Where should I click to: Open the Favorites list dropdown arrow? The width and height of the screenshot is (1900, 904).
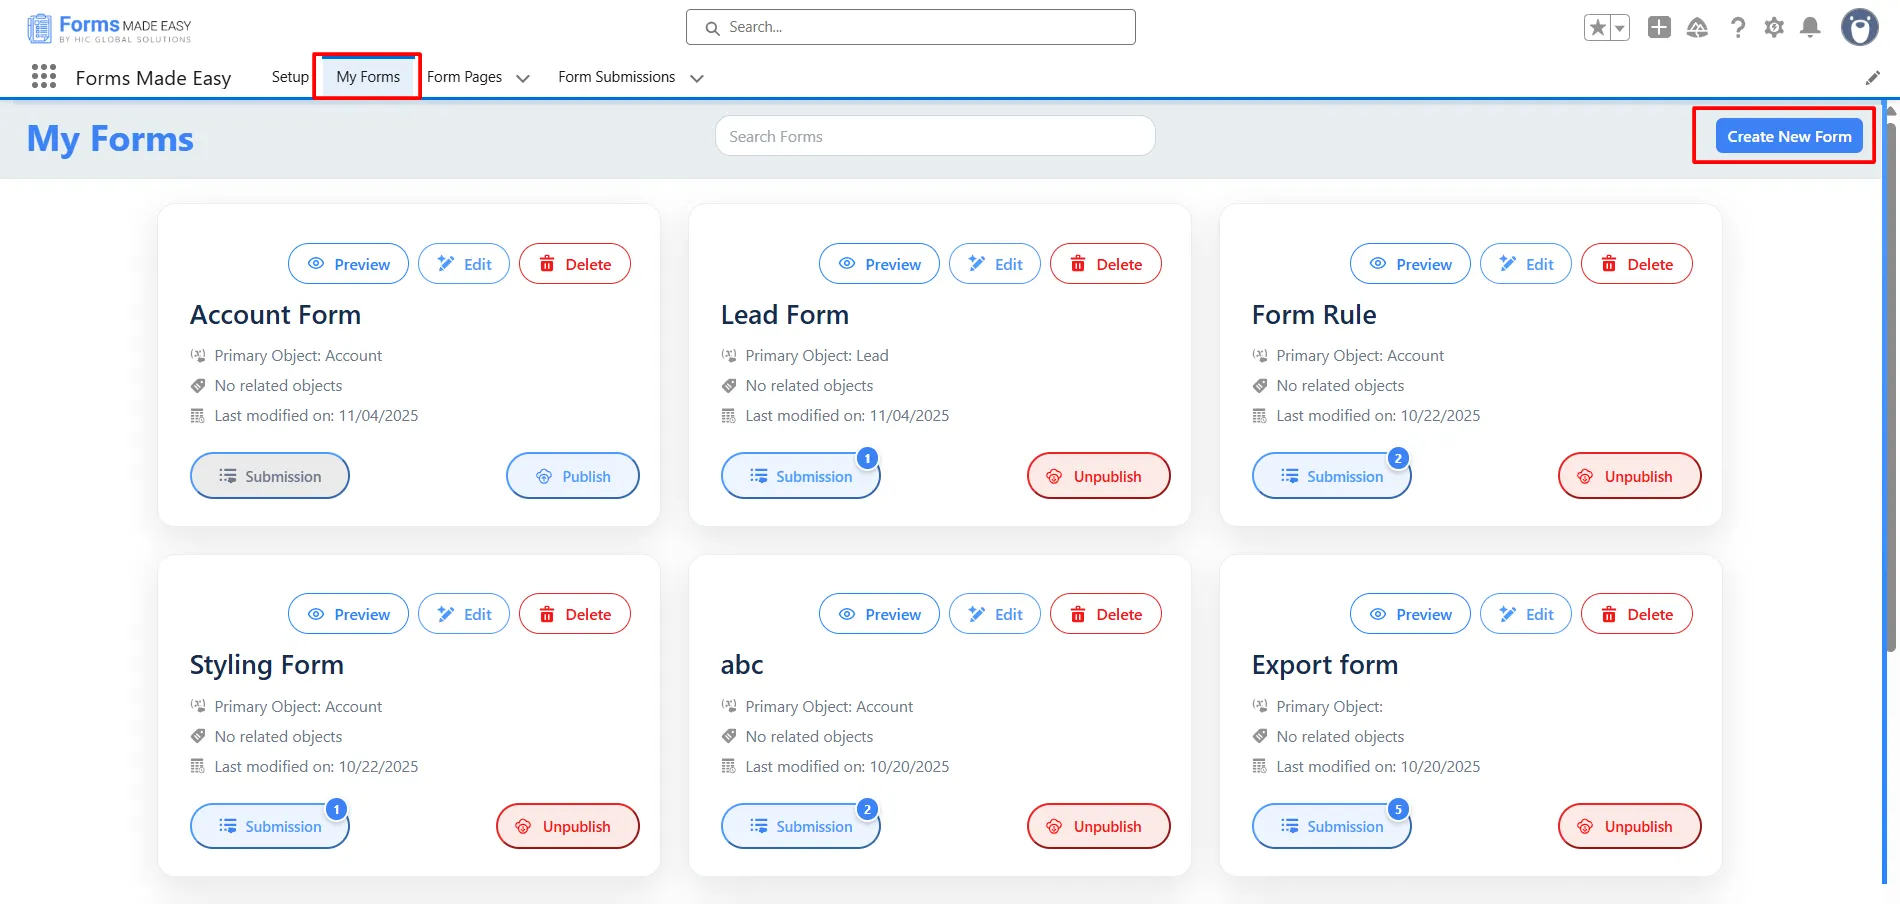(x=1619, y=28)
